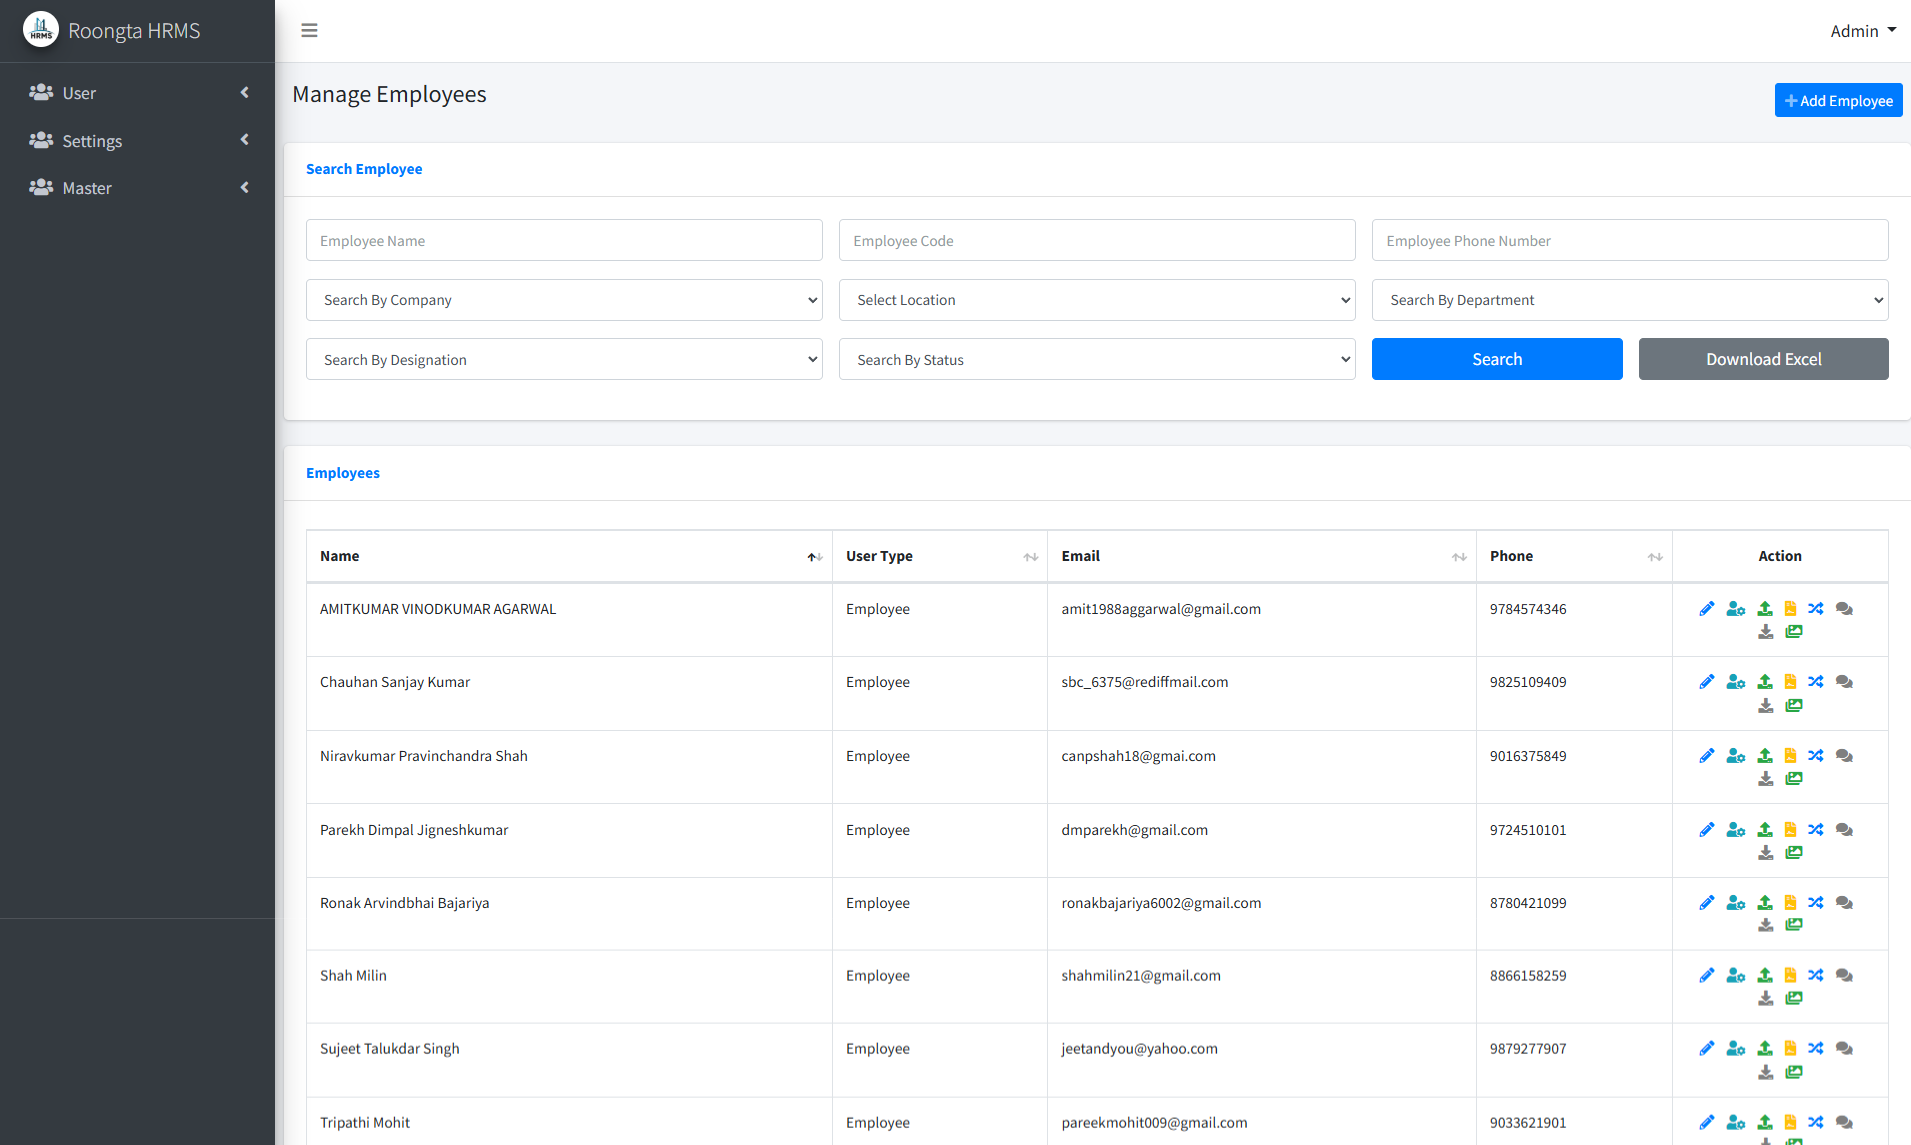The height and width of the screenshot is (1145, 1911).
Task: Open yellow PDF document icon for Parekh Dimpal
Action: point(1790,830)
